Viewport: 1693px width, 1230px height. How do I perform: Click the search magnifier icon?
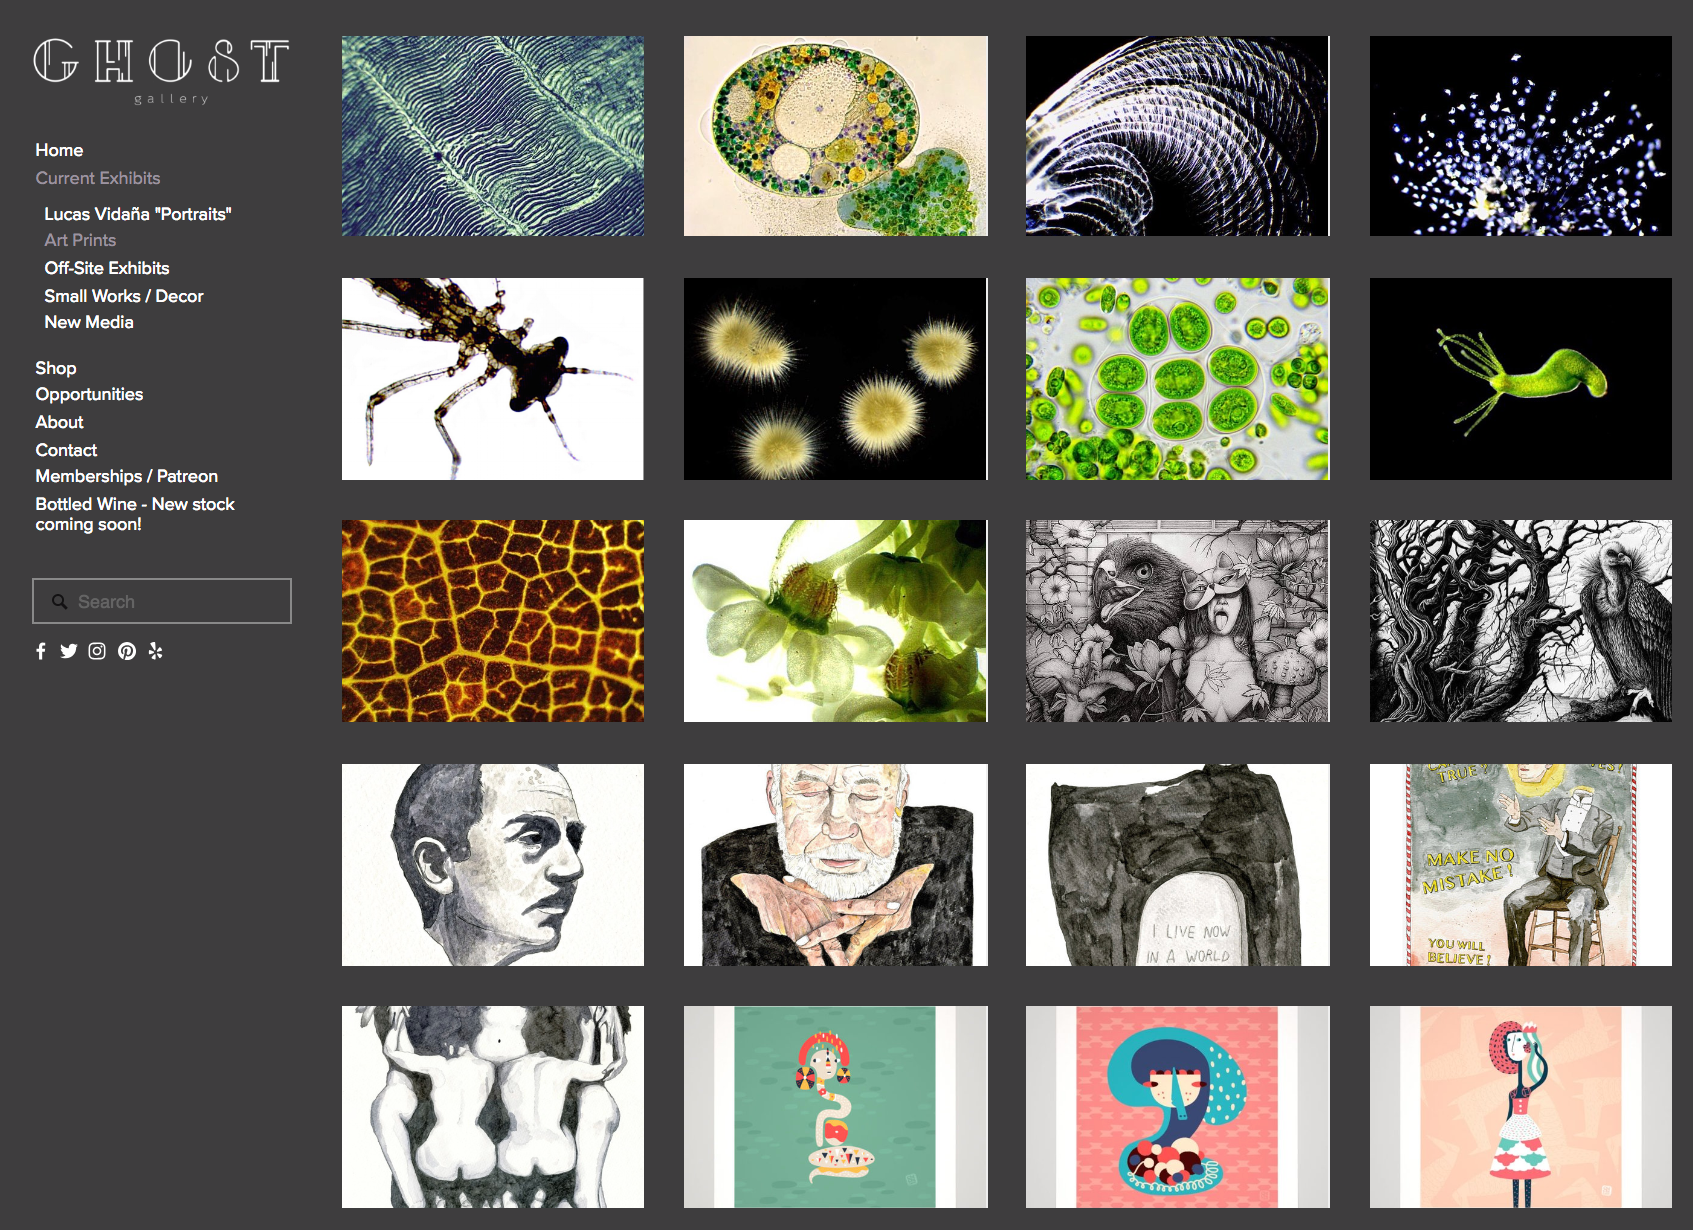[x=60, y=601]
